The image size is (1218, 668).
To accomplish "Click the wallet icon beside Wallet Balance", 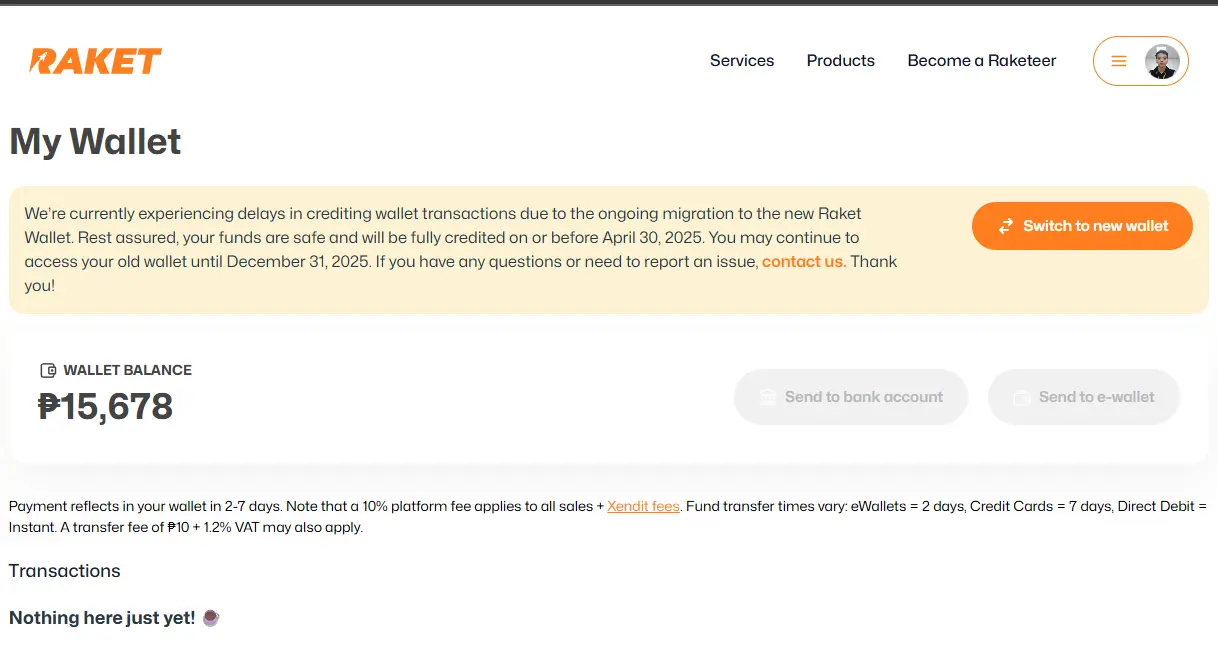I will [x=48, y=370].
